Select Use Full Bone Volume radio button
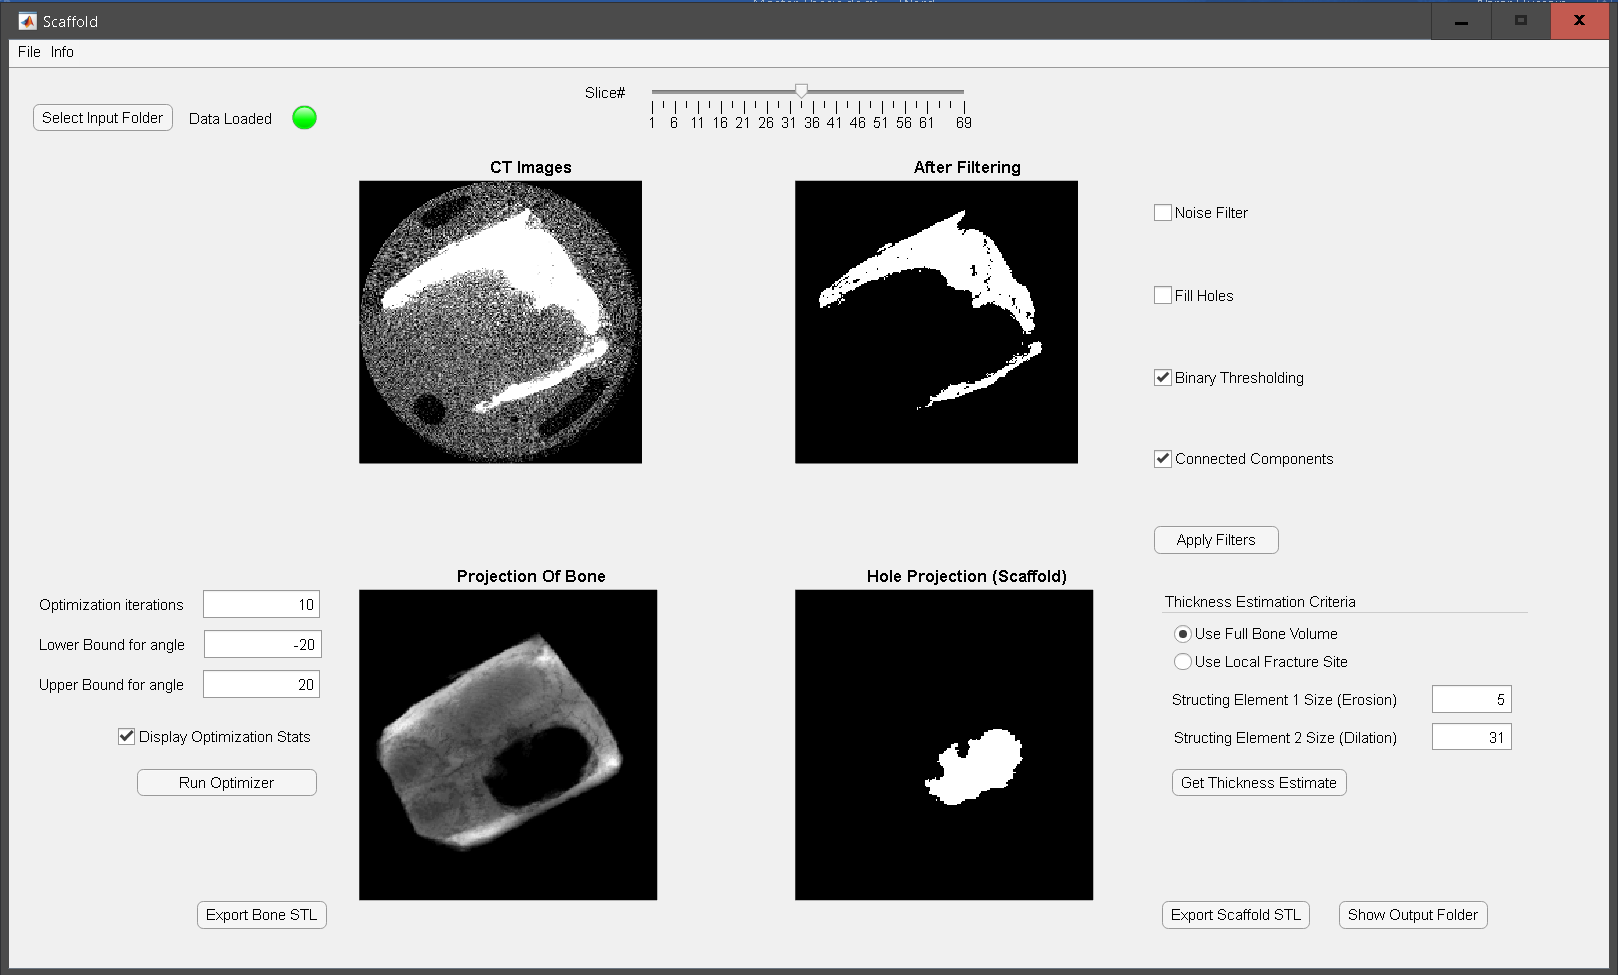Image resolution: width=1618 pixels, height=975 pixels. coord(1183,634)
